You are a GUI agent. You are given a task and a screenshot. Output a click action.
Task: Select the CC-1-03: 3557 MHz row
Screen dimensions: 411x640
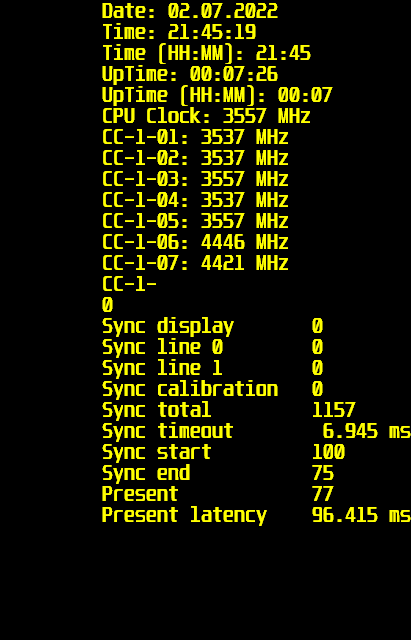195,179
